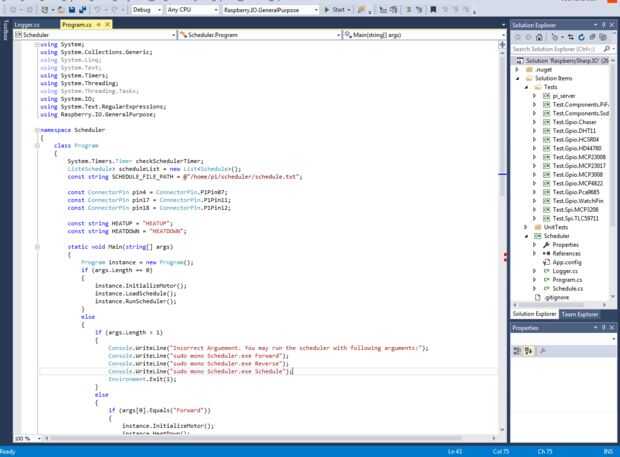Expand the Test.Gpio.DHT11 project node
The width and height of the screenshot is (620, 457).
point(534,130)
